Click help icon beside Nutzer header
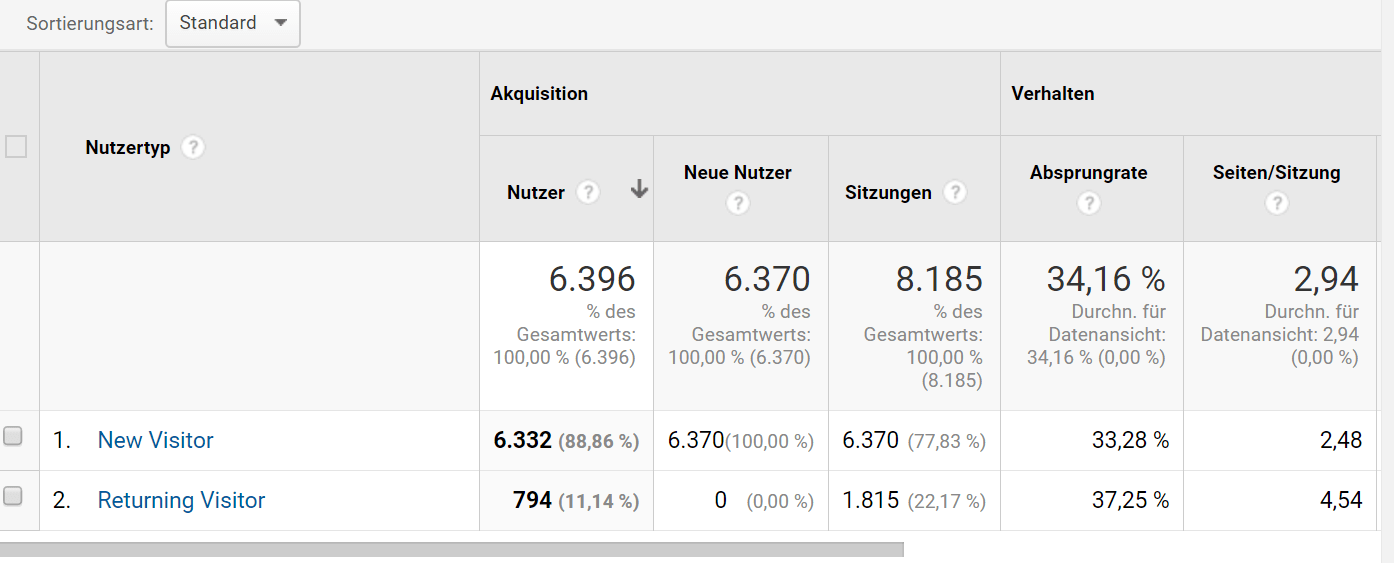This screenshot has width=1394, height=563. tap(588, 192)
